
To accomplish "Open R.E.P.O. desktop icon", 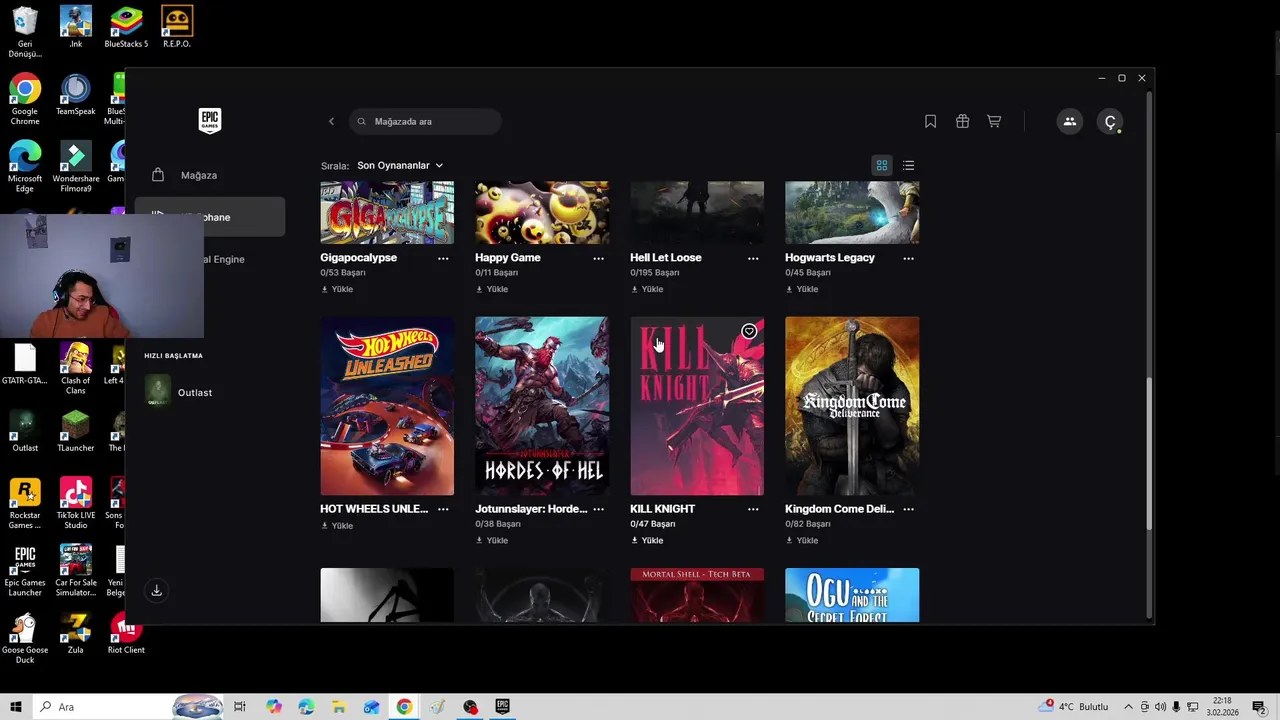I will point(177,28).
